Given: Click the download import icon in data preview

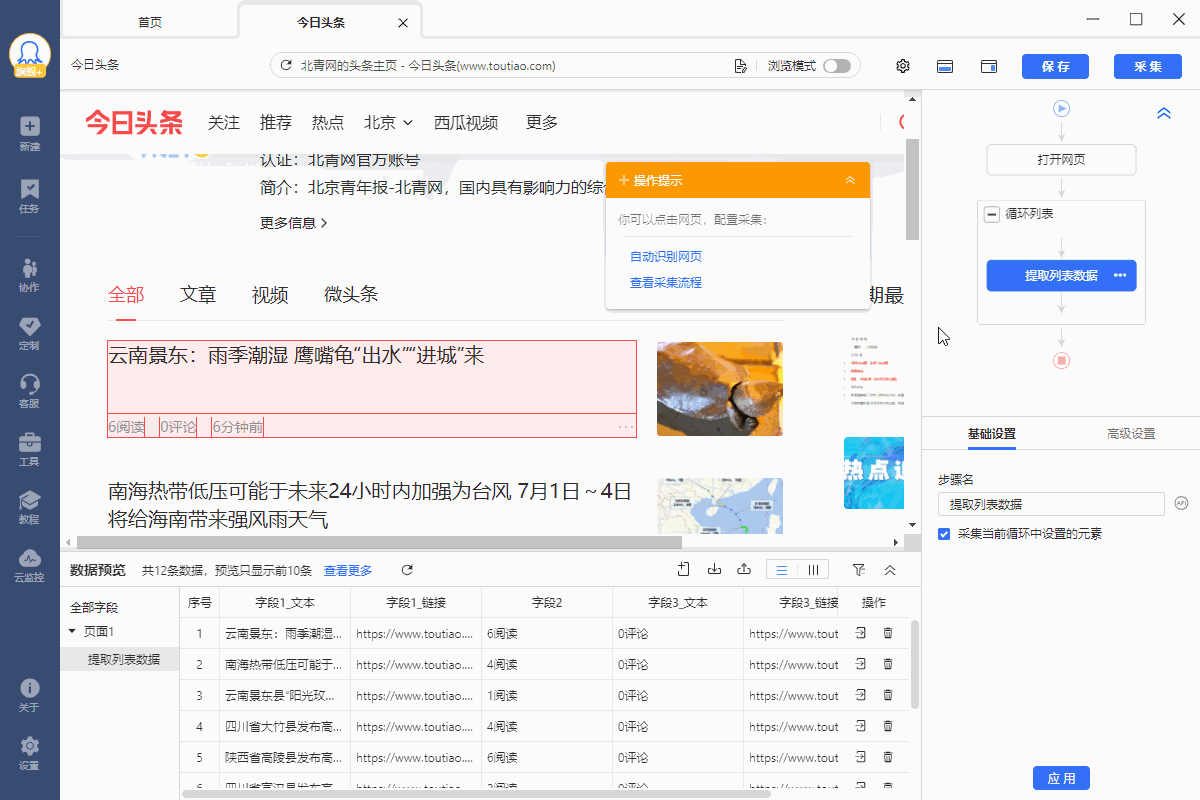Looking at the screenshot, I should (714, 569).
